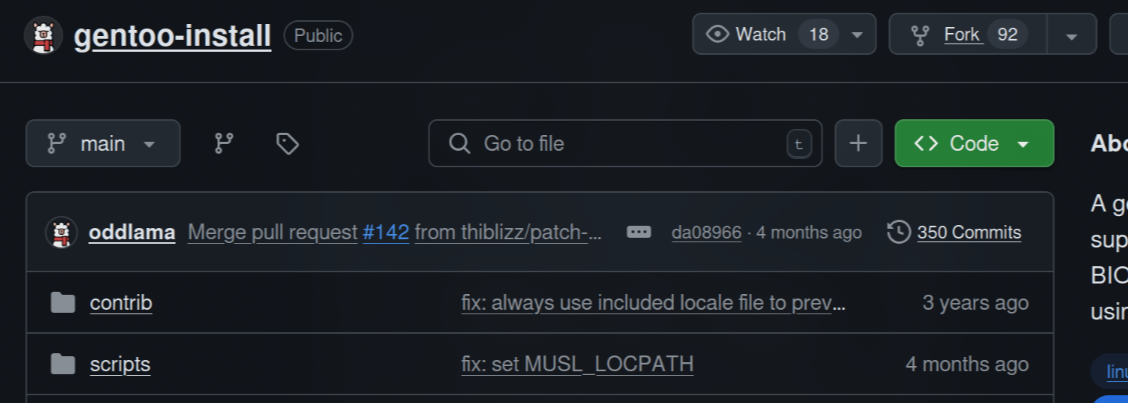Open commit history clock icon

tap(898, 232)
